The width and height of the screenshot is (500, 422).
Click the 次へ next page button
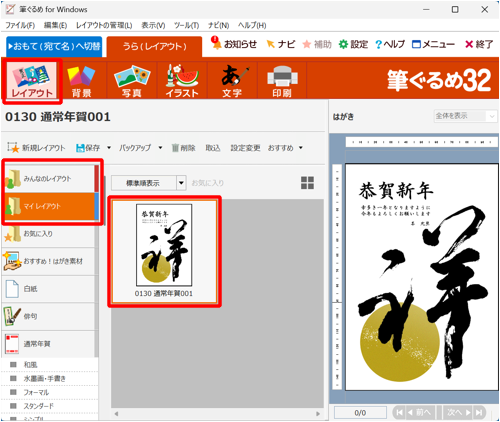pyautogui.click(x=458, y=413)
